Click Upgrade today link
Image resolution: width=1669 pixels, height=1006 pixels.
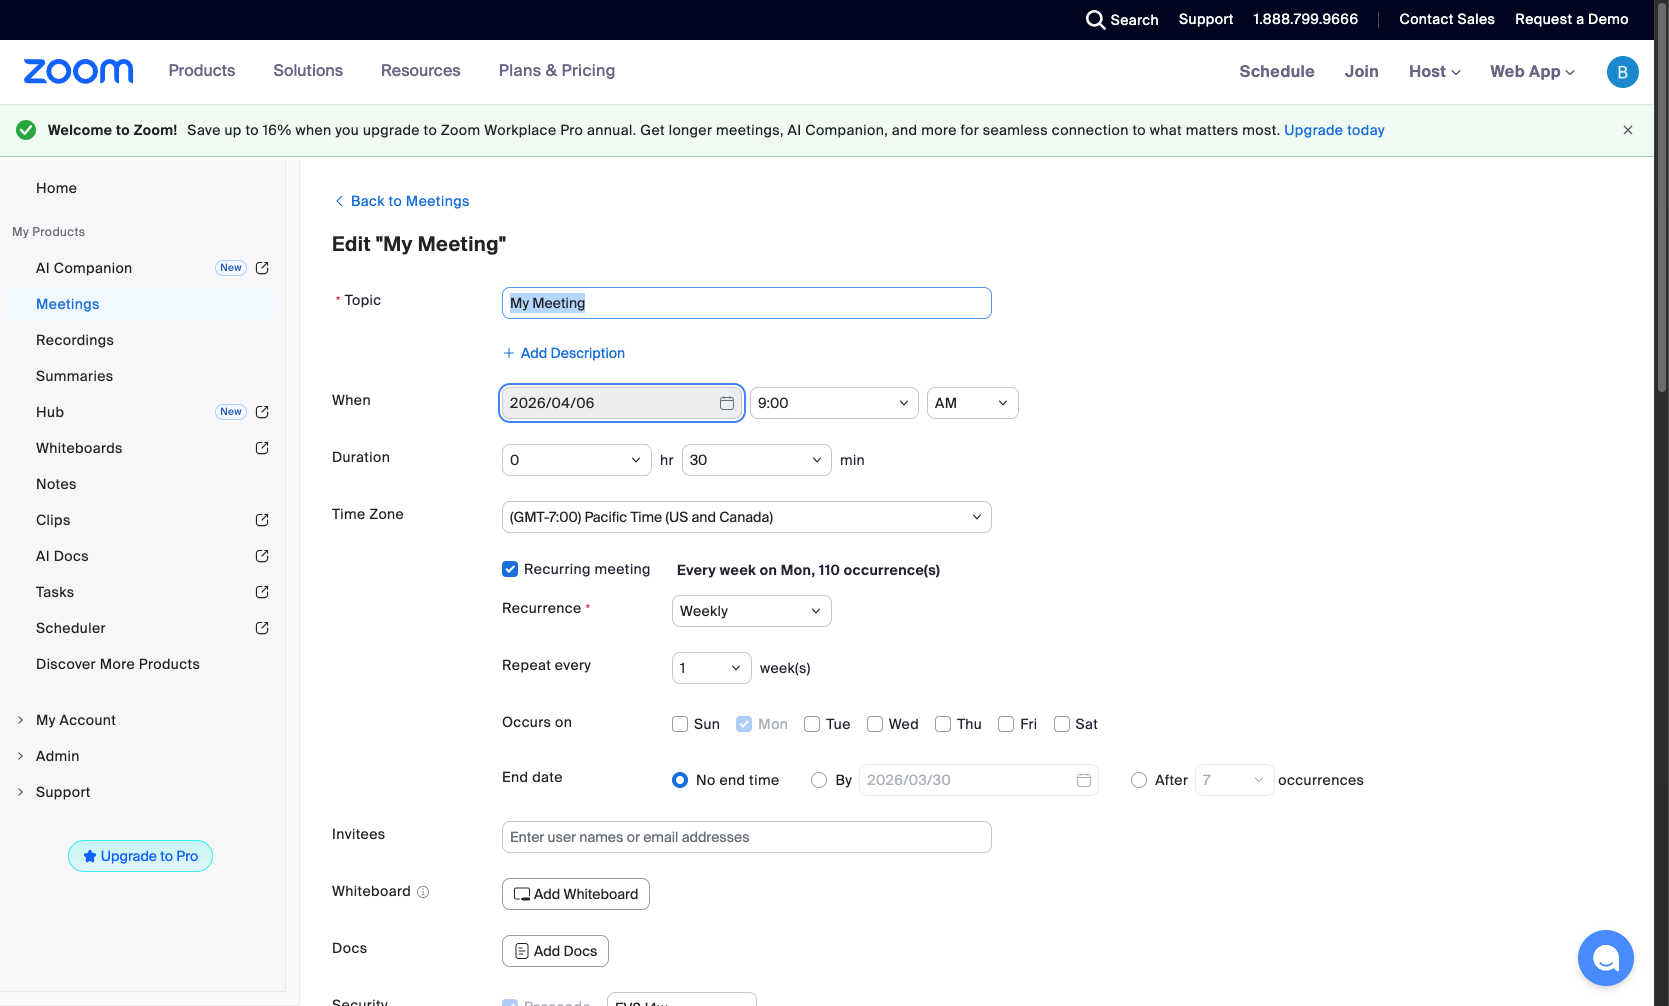[x=1334, y=130]
